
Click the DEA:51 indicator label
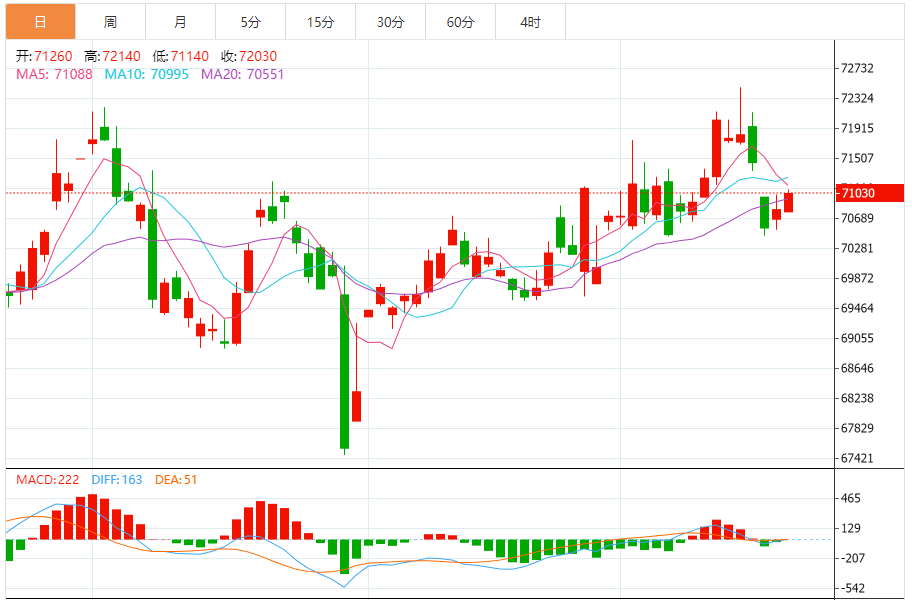[x=176, y=480]
